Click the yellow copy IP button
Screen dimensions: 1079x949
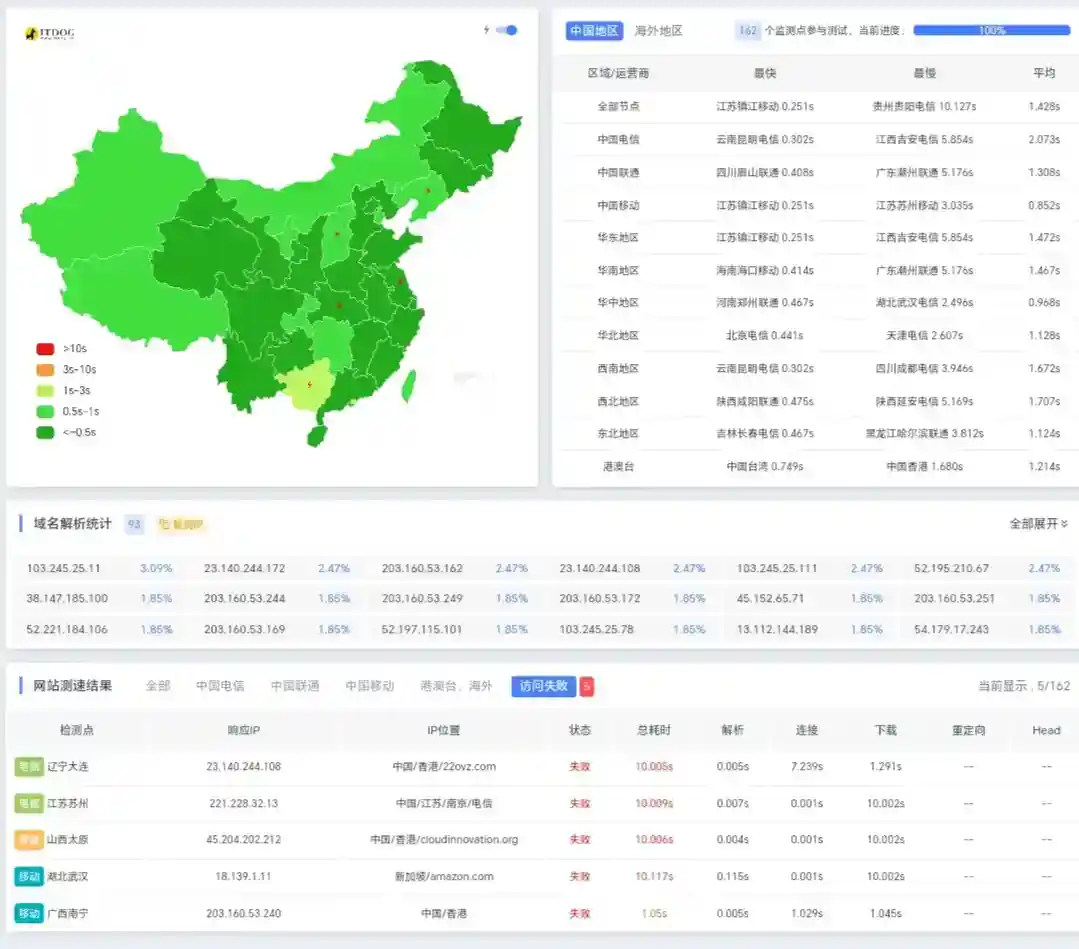click(x=181, y=524)
